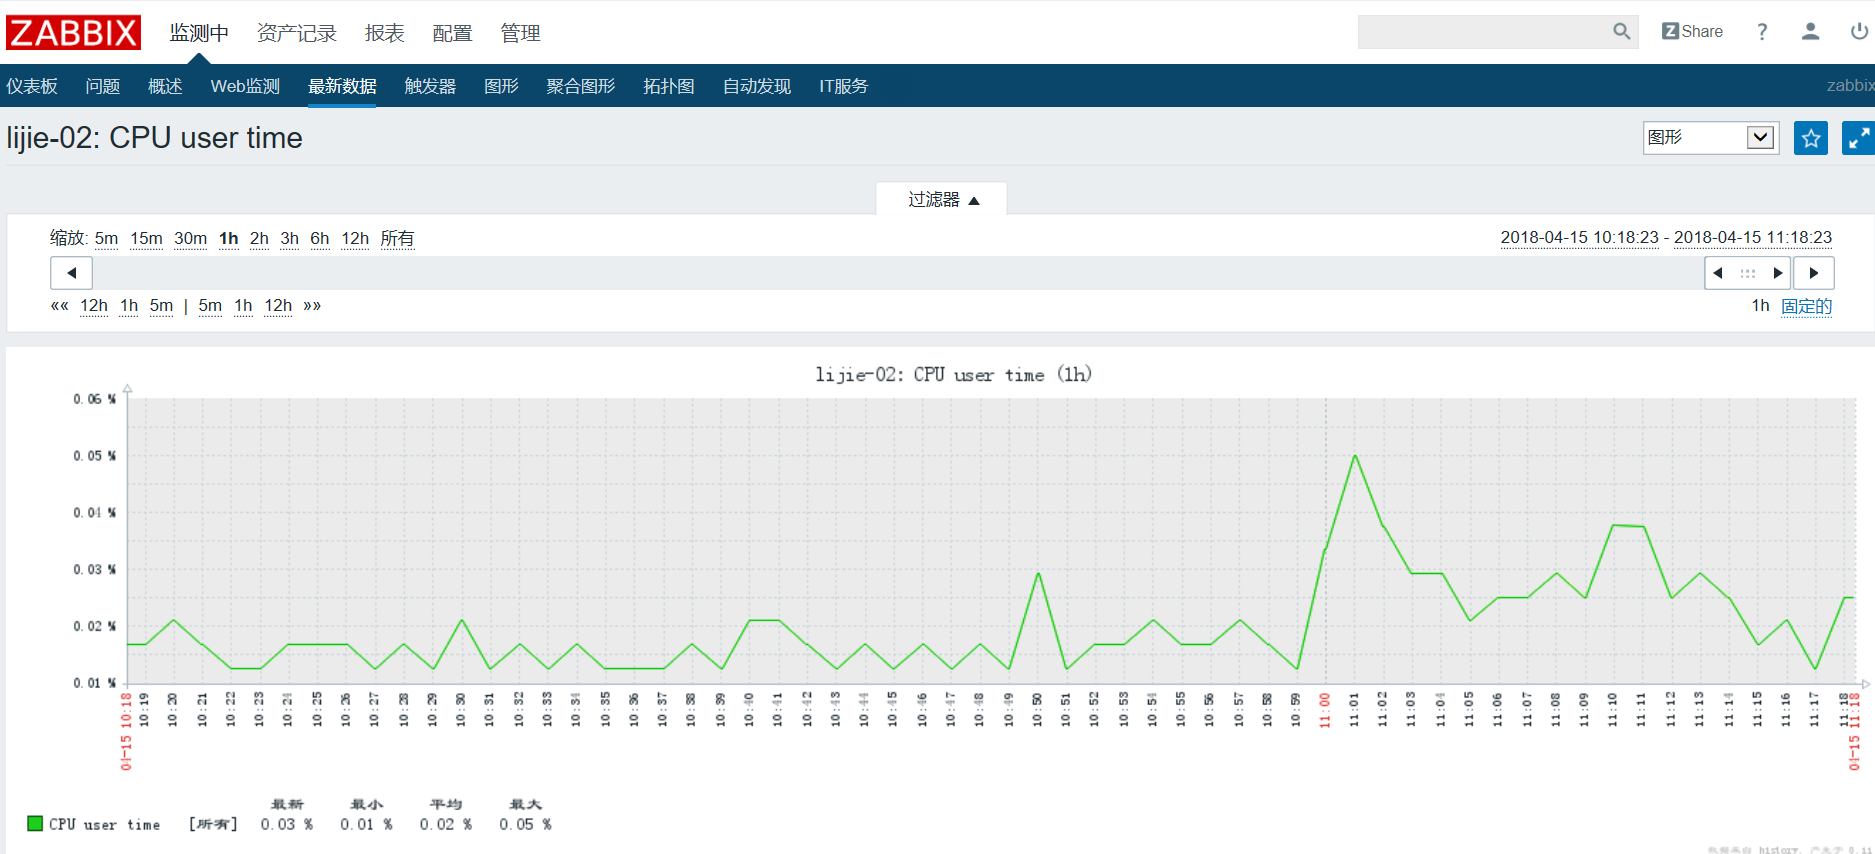
Task: Move back 5m in the navigation row
Action: [x=161, y=305]
